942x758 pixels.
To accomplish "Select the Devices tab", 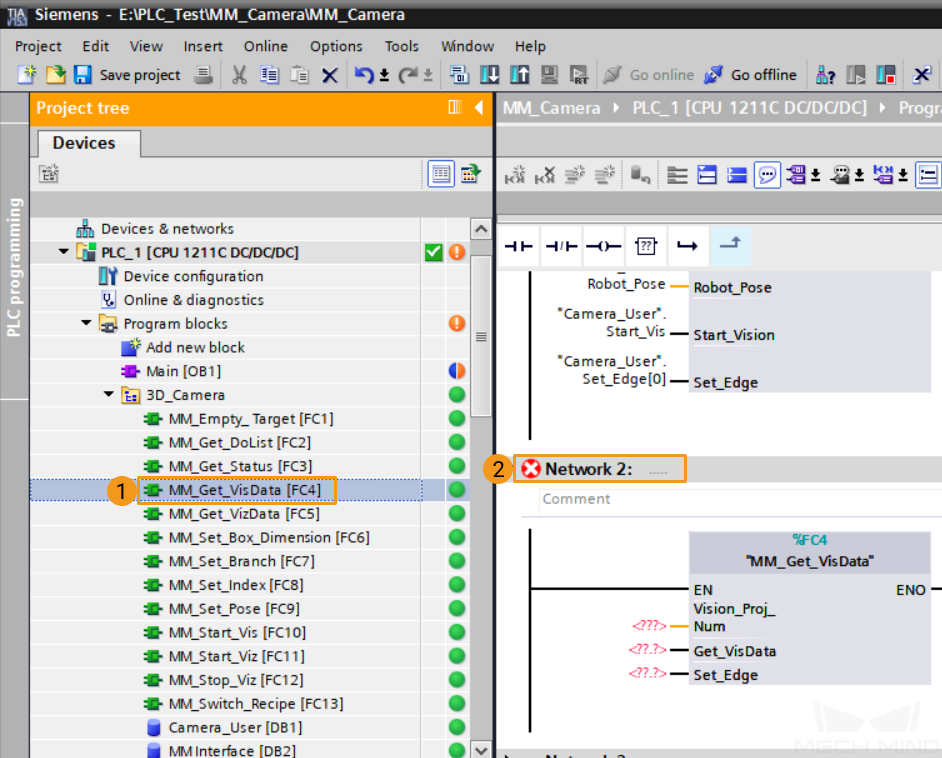I will click(x=90, y=143).
